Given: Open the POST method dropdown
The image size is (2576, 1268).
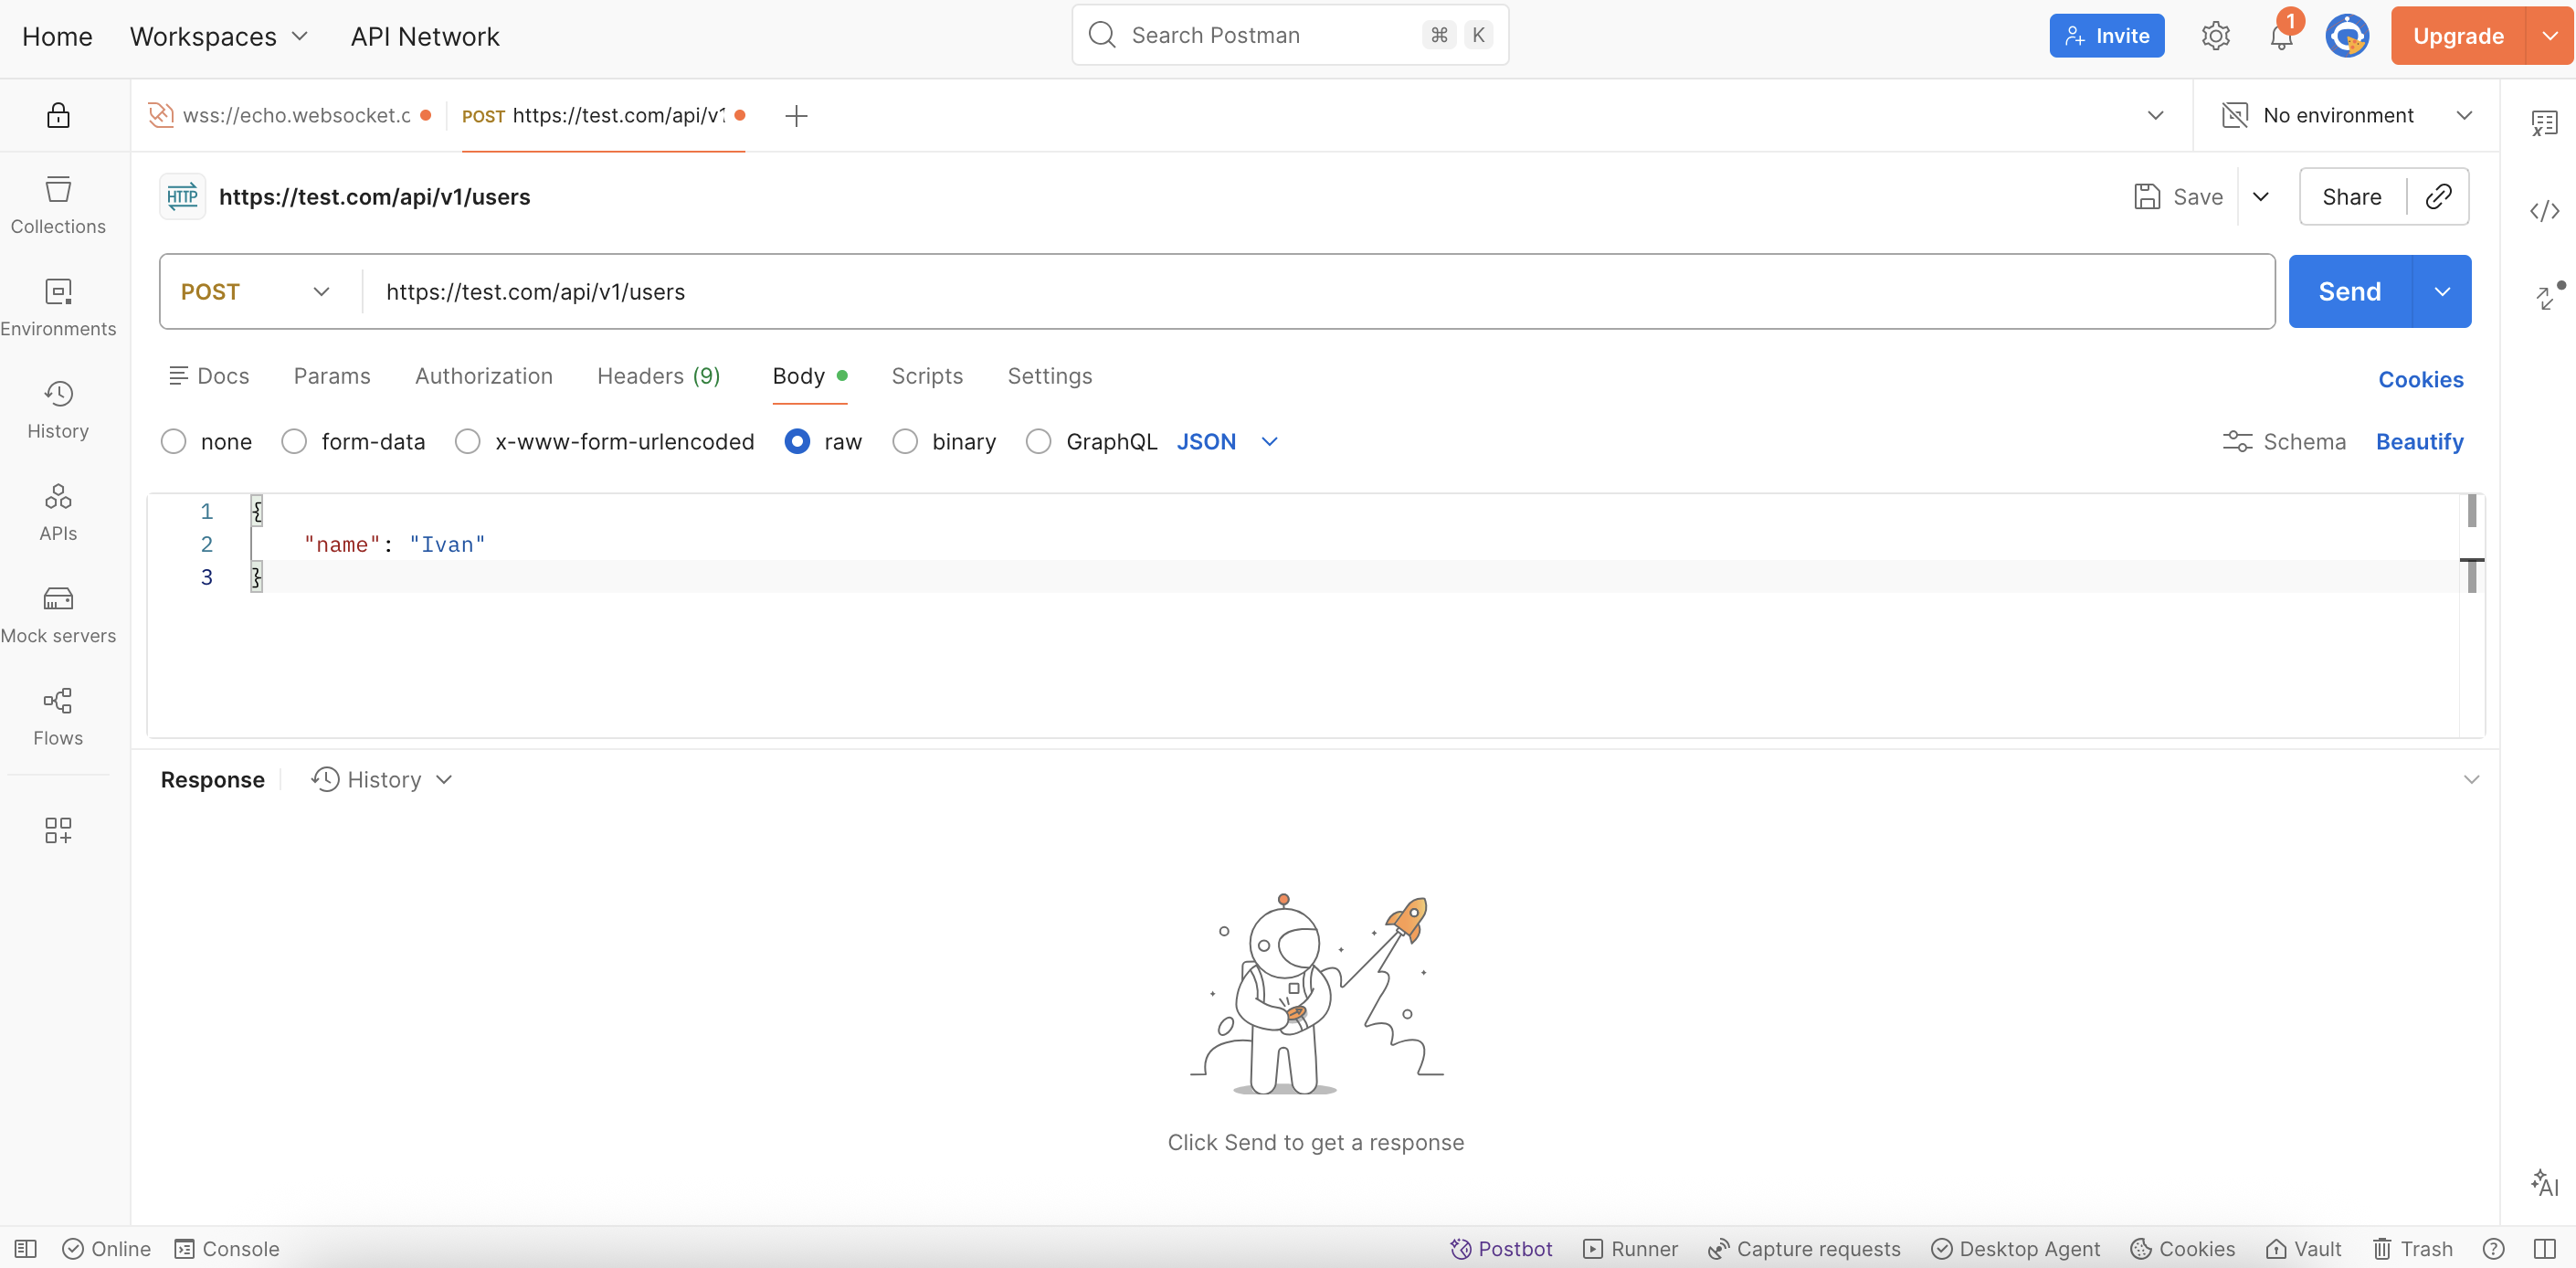Looking at the screenshot, I should [x=256, y=292].
